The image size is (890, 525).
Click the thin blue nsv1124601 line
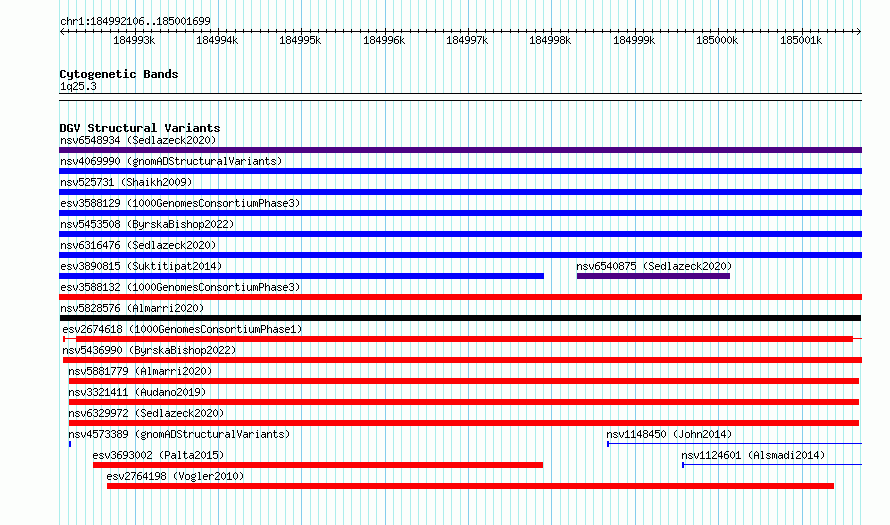coord(772,465)
